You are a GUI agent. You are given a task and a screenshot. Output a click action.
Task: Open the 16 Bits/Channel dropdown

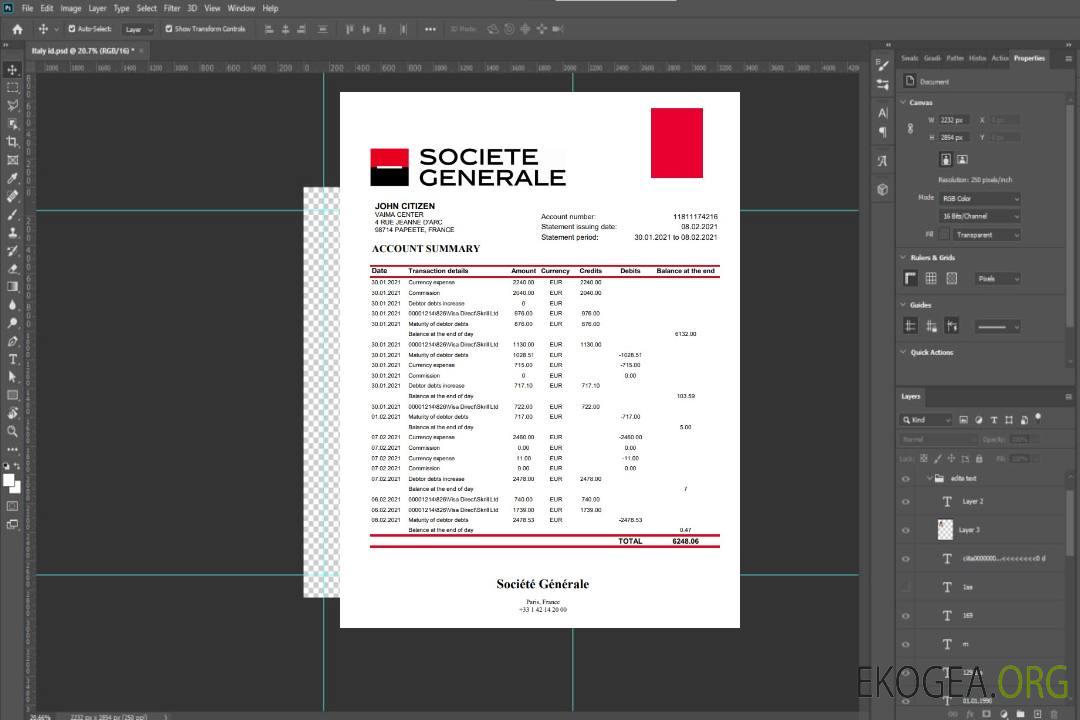(980, 216)
